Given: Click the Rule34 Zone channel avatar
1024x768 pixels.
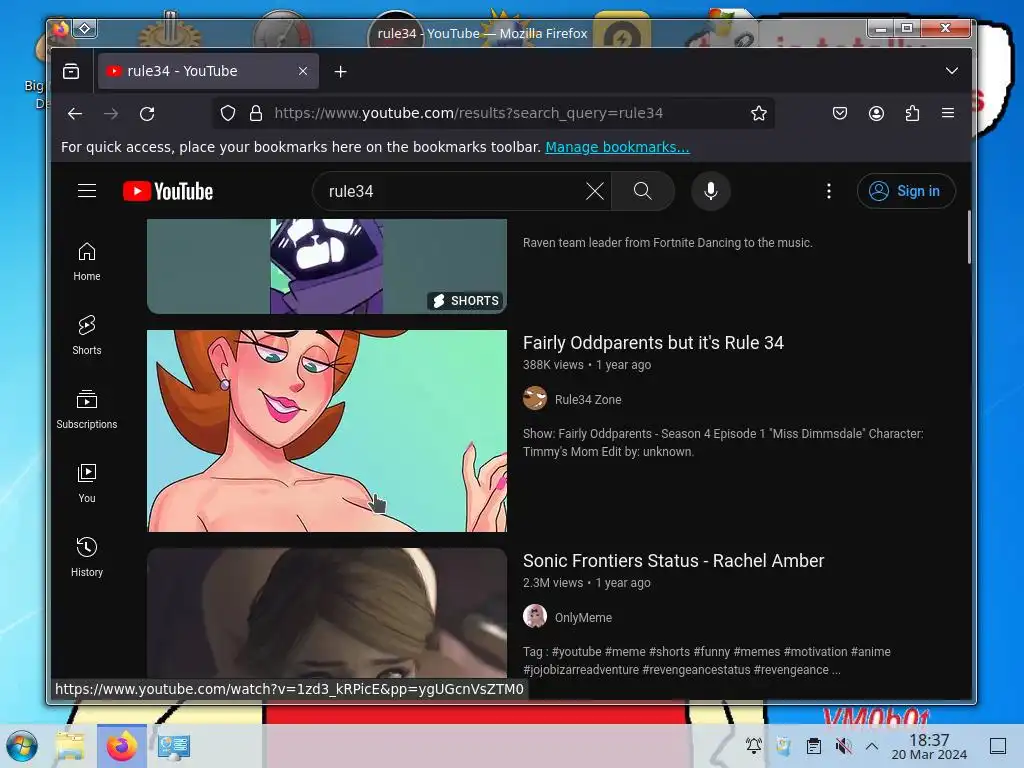Looking at the screenshot, I should 535,398.
